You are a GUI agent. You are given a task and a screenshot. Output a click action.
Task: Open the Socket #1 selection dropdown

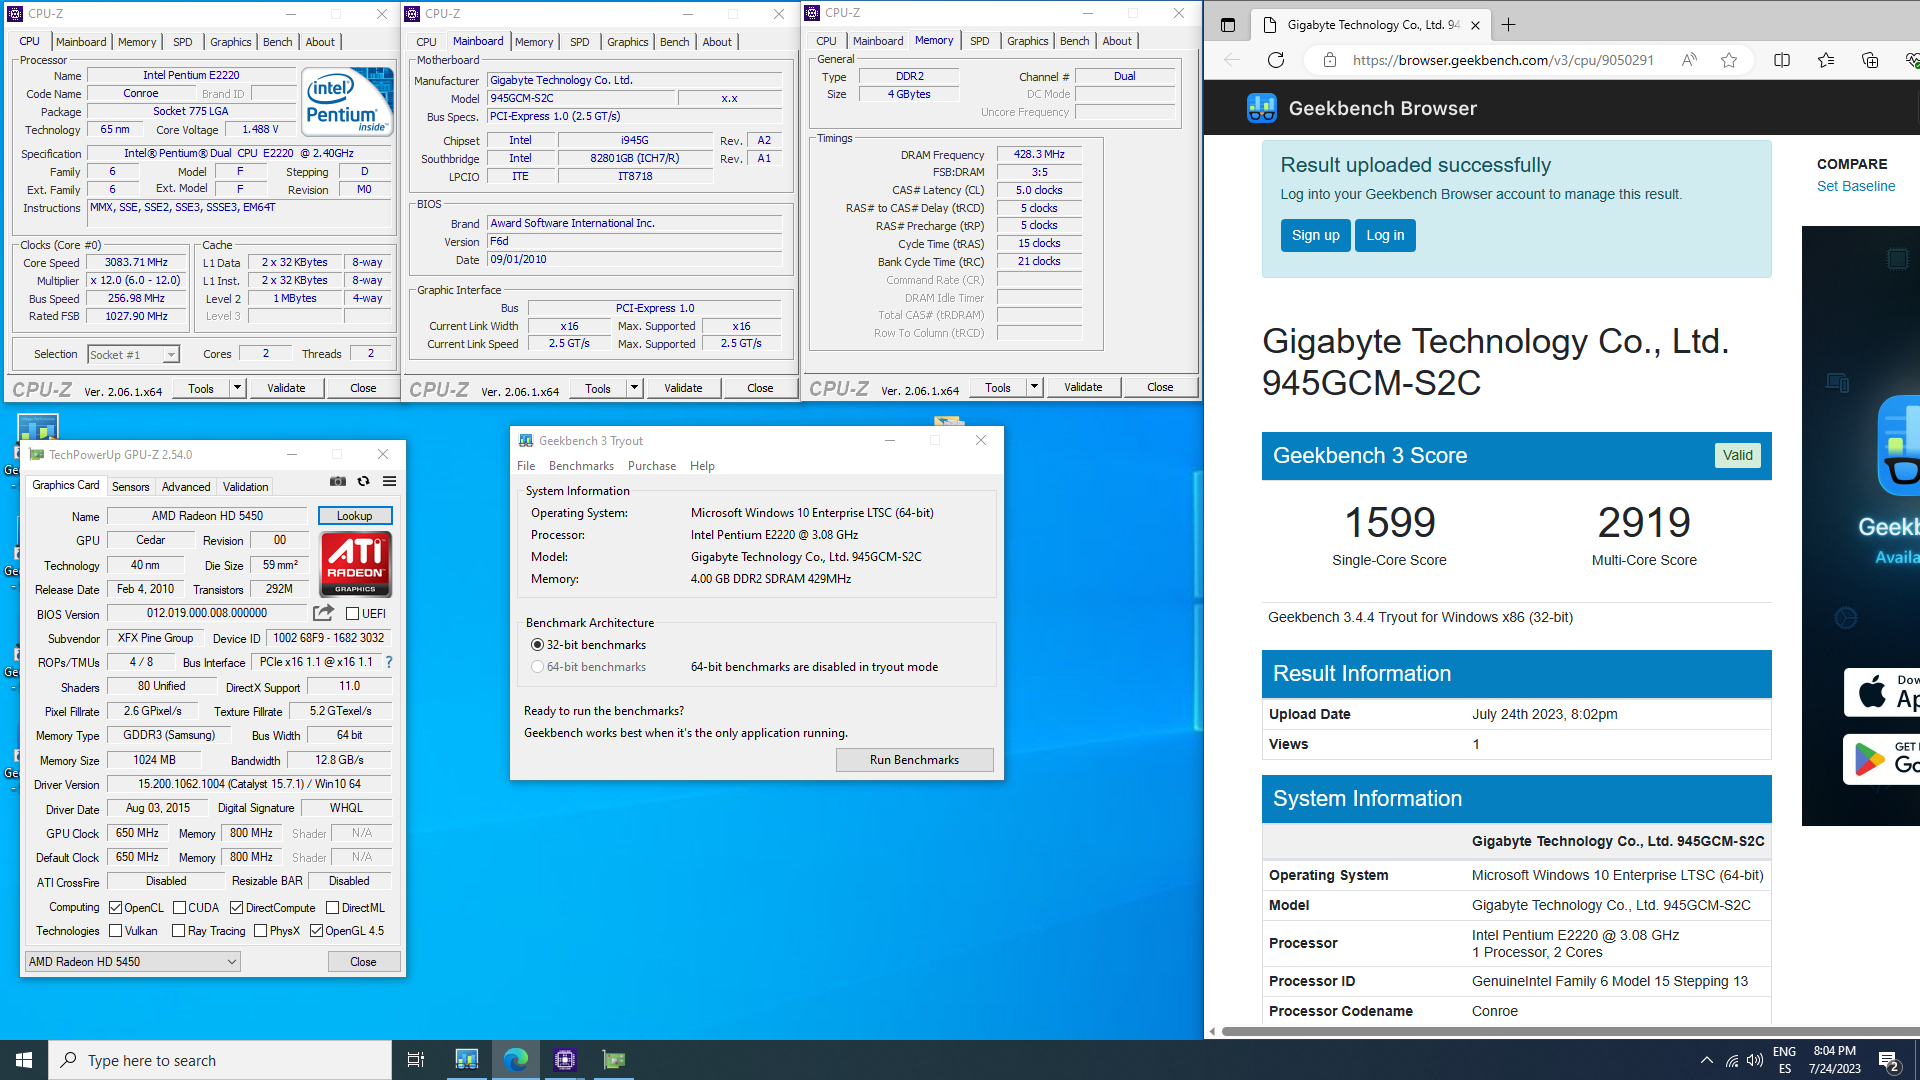[x=133, y=355]
